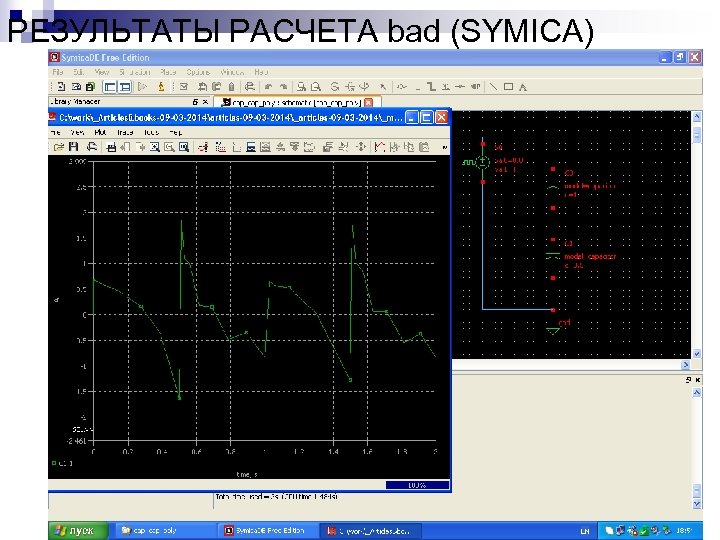Screen dimensions: 720x540
Task: Toggle the pin on the bottom output panel
Action: point(687,382)
